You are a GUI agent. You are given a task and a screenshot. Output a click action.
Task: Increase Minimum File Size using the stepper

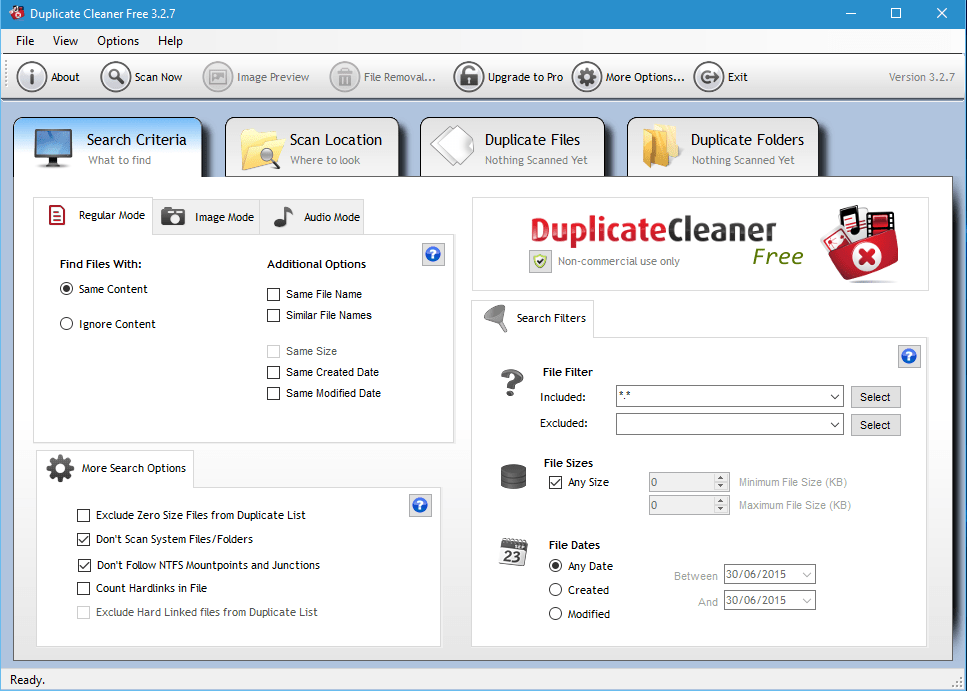(x=720, y=478)
